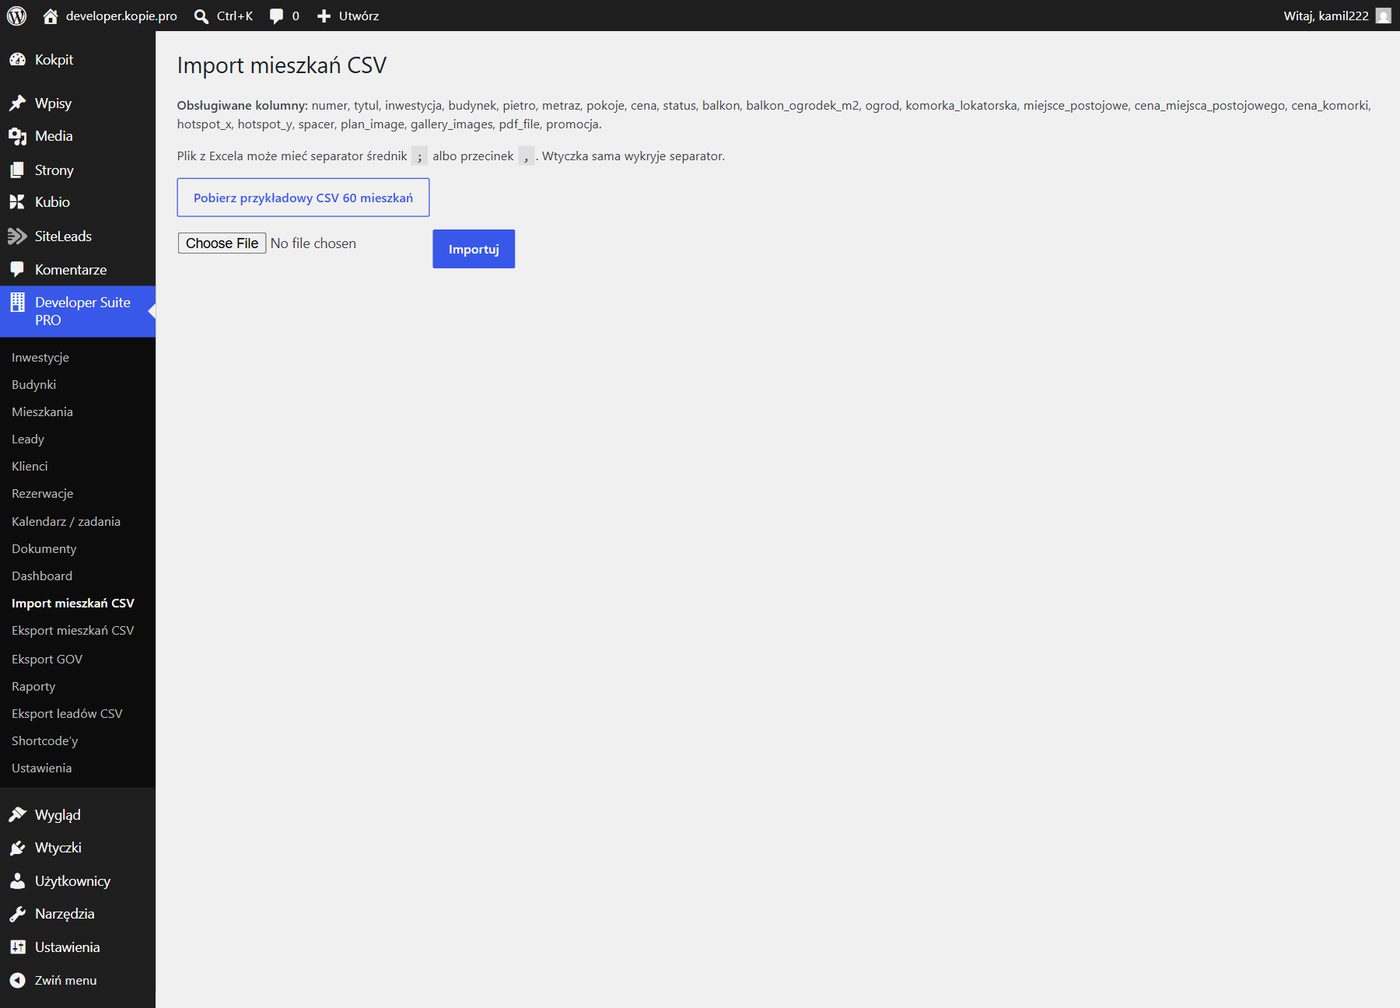This screenshot has height=1008, width=1400.
Task: Open the Wygląd menu
Action: [78, 815]
